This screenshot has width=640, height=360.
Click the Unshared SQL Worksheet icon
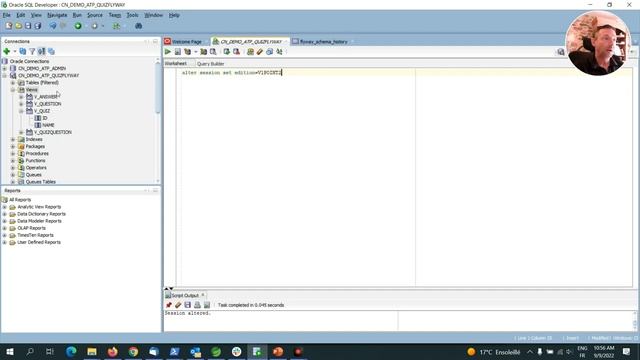click(x=250, y=52)
